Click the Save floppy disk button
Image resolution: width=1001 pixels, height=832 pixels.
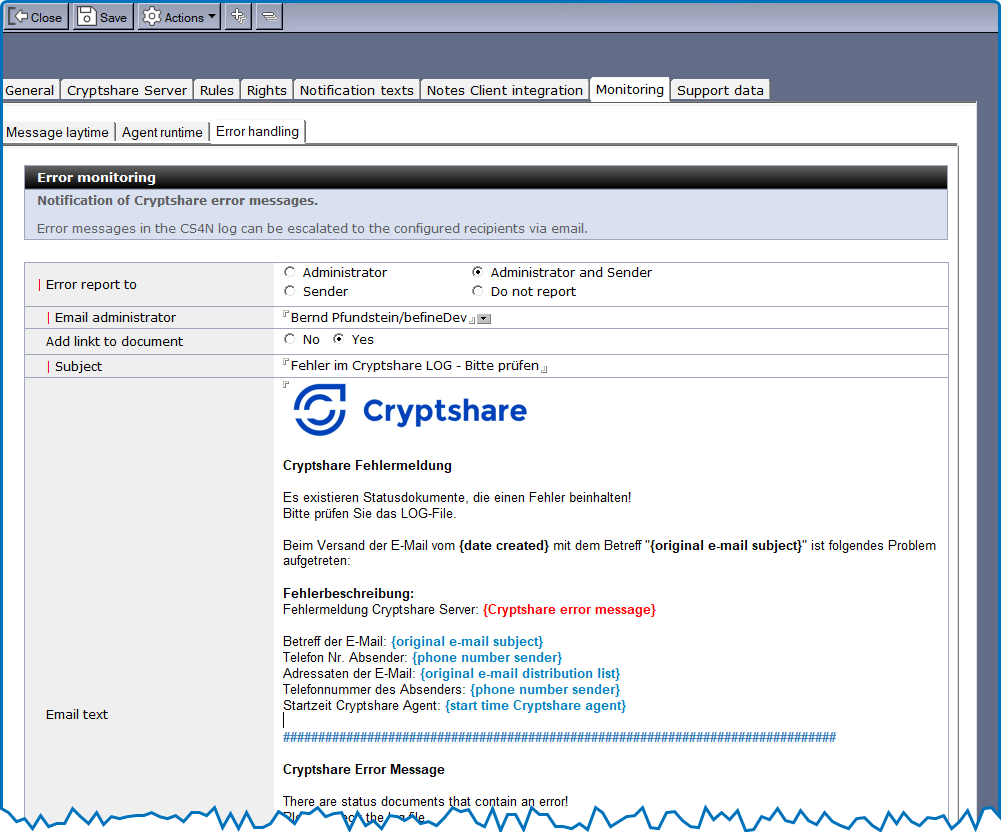103,17
